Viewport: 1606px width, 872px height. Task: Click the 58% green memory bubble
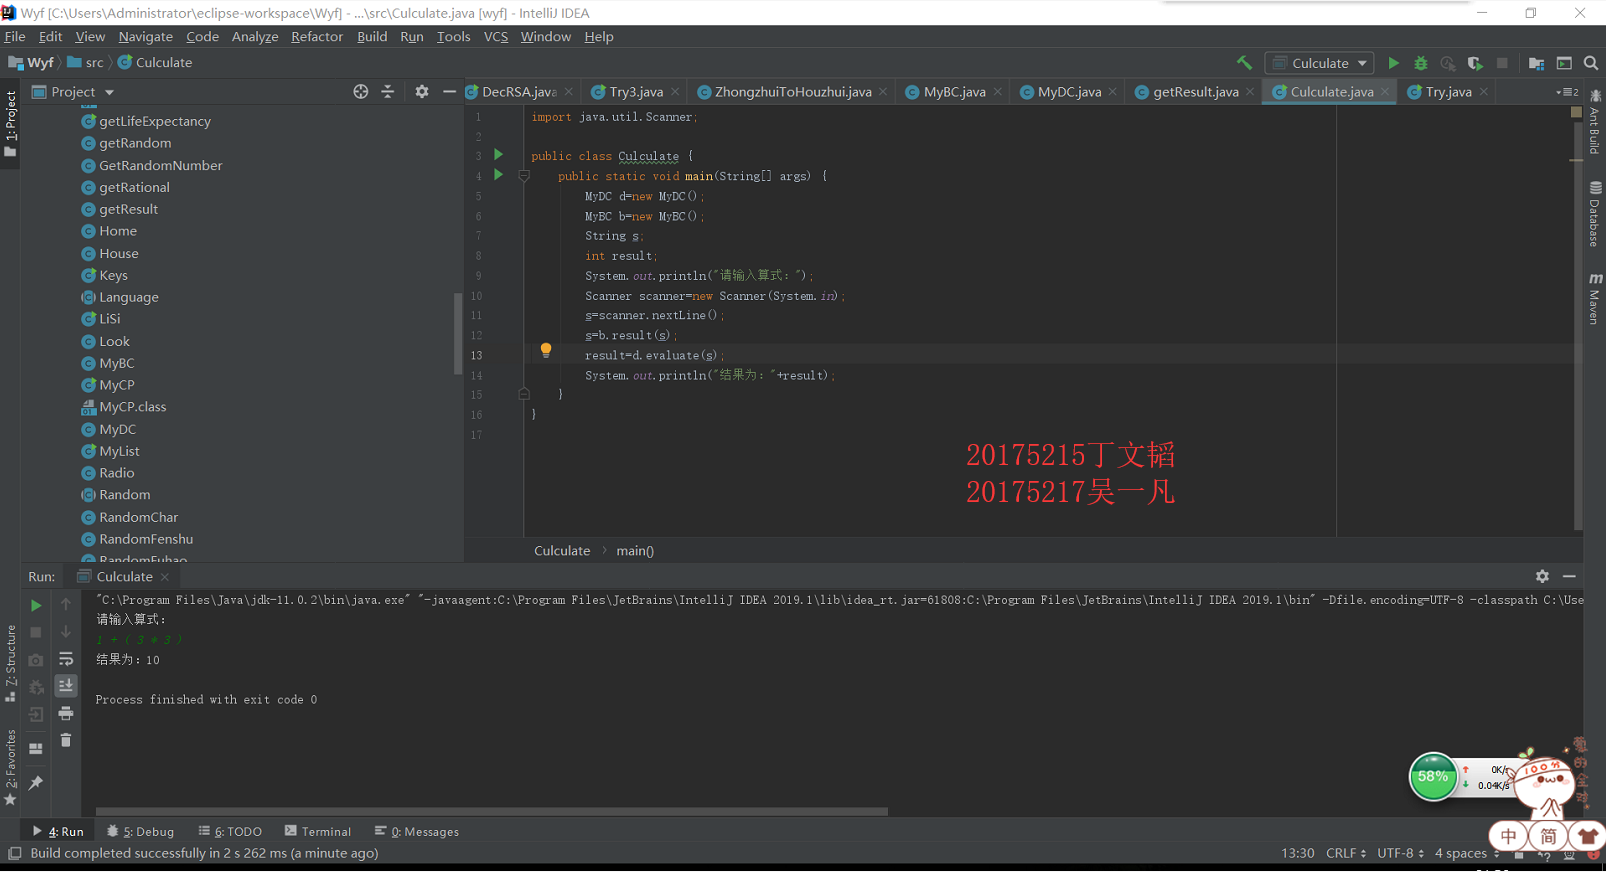(1433, 777)
